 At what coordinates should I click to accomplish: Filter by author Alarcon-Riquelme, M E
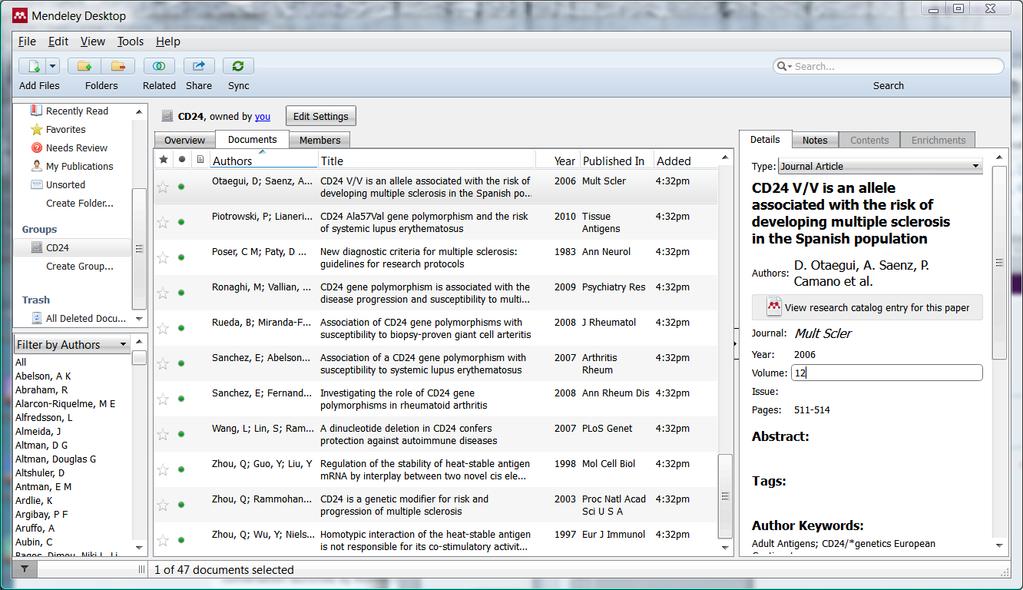pyautogui.click(x=65, y=403)
